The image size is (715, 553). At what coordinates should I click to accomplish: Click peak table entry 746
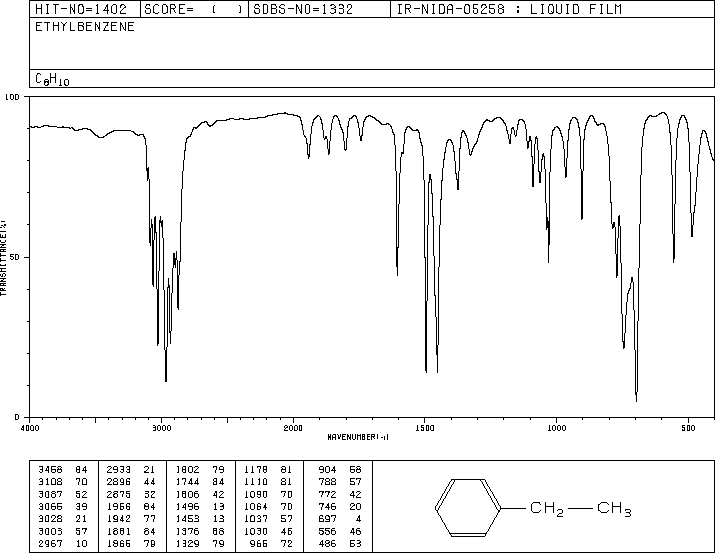click(x=327, y=506)
